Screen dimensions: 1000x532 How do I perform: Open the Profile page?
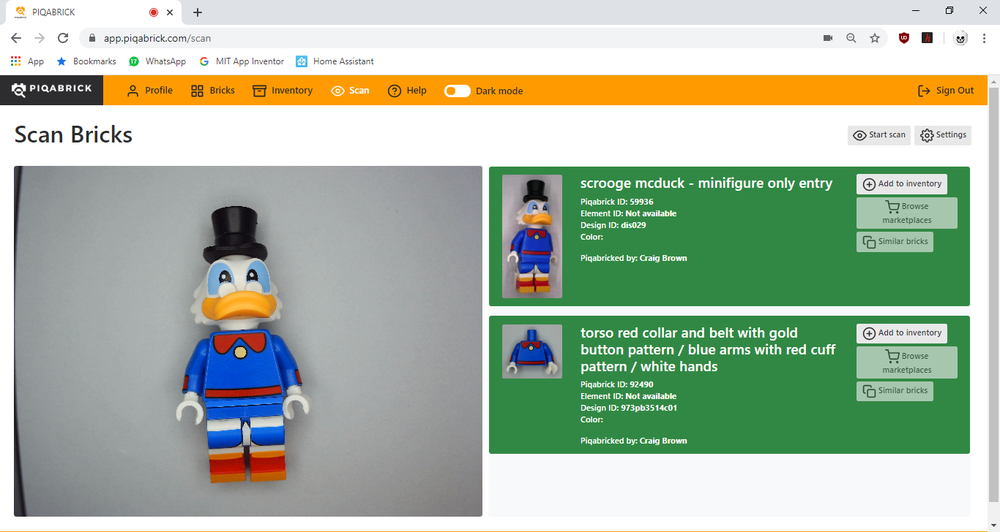[x=150, y=91]
